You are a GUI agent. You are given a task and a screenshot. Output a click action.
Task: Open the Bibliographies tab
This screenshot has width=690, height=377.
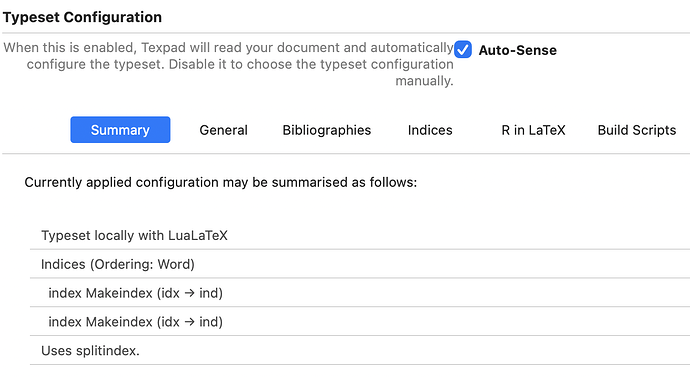pyautogui.click(x=327, y=130)
